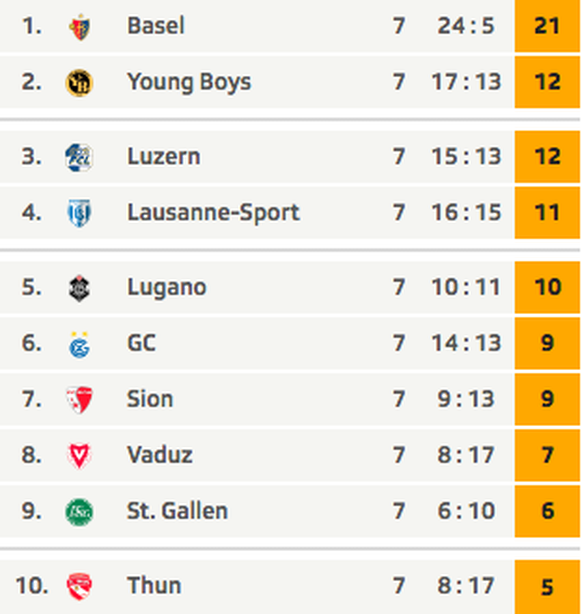Click the Lausanne-Sport crest icon

coord(79,213)
